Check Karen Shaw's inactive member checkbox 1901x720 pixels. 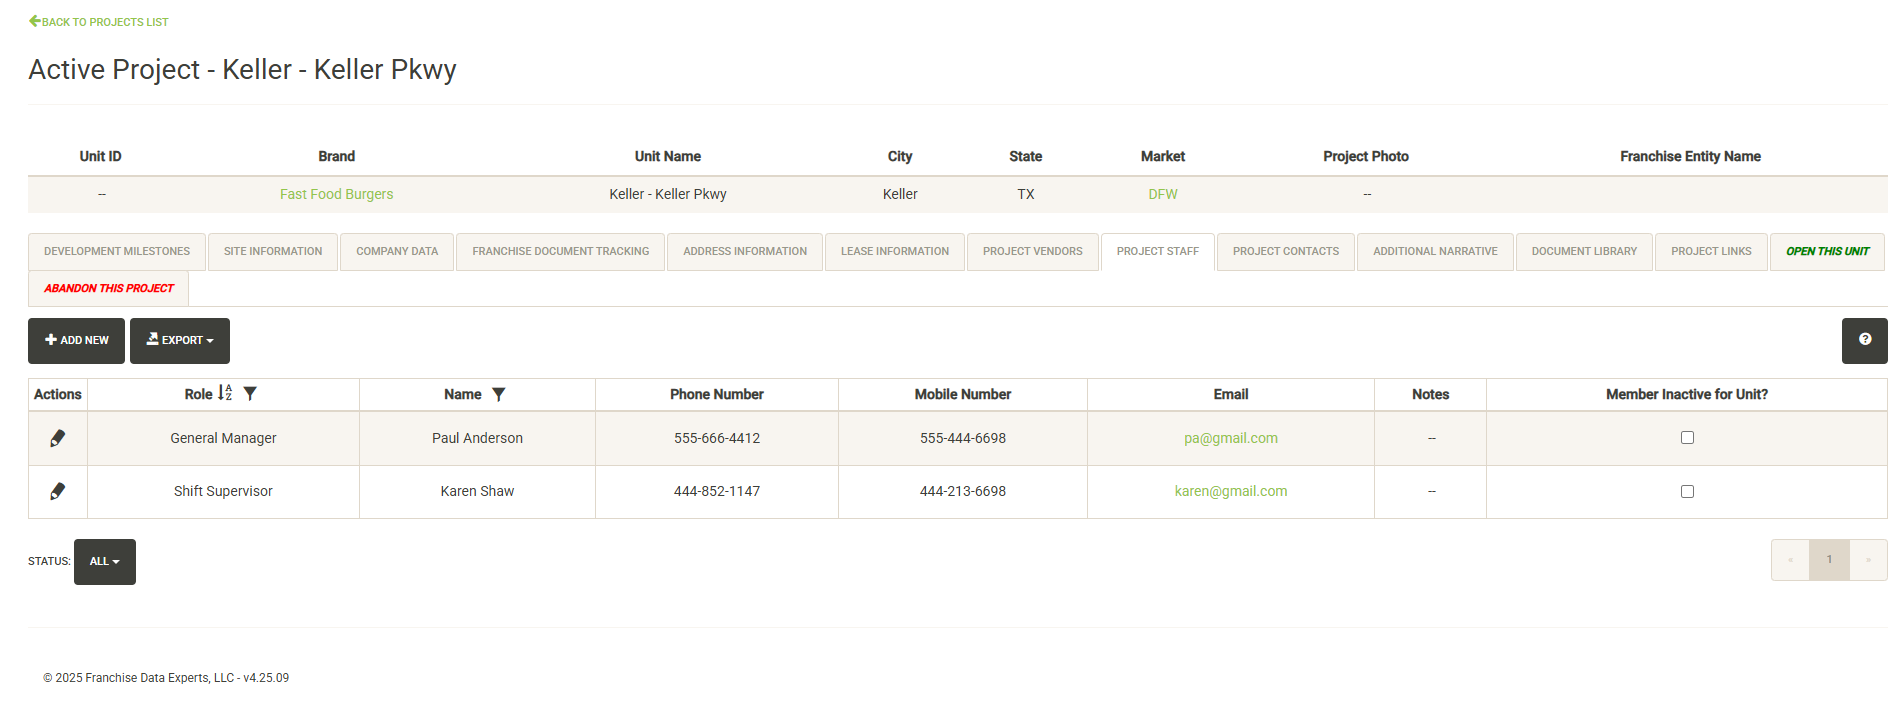[x=1687, y=491]
